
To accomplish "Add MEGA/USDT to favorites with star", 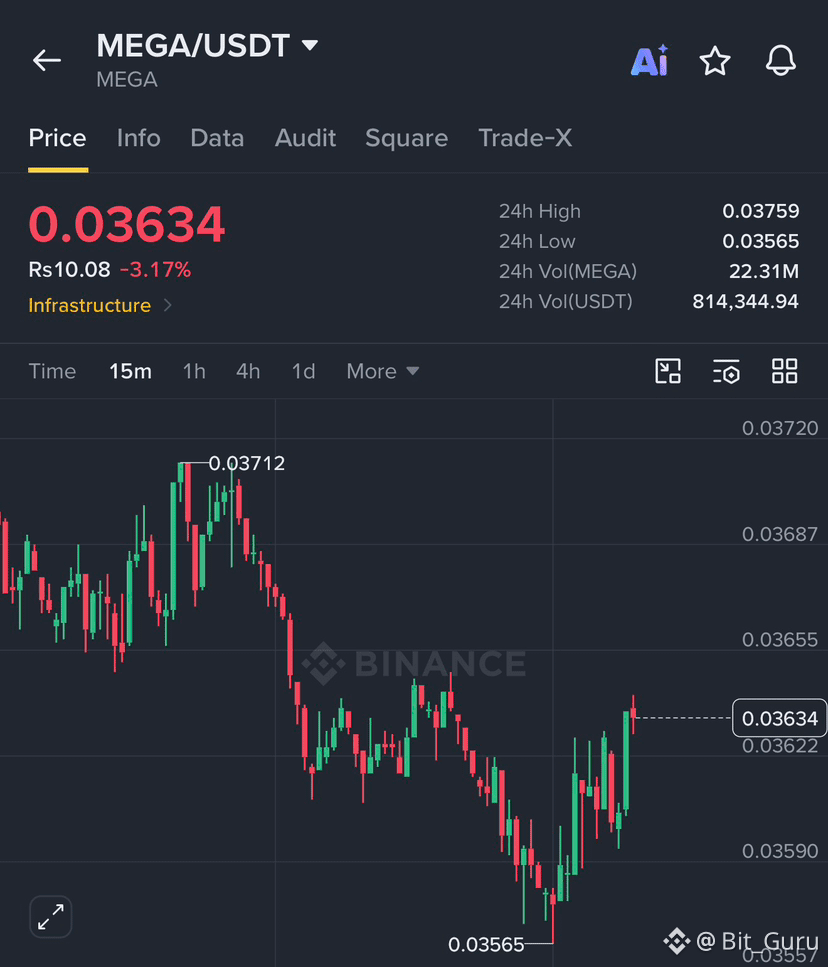I will tap(715, 60).
